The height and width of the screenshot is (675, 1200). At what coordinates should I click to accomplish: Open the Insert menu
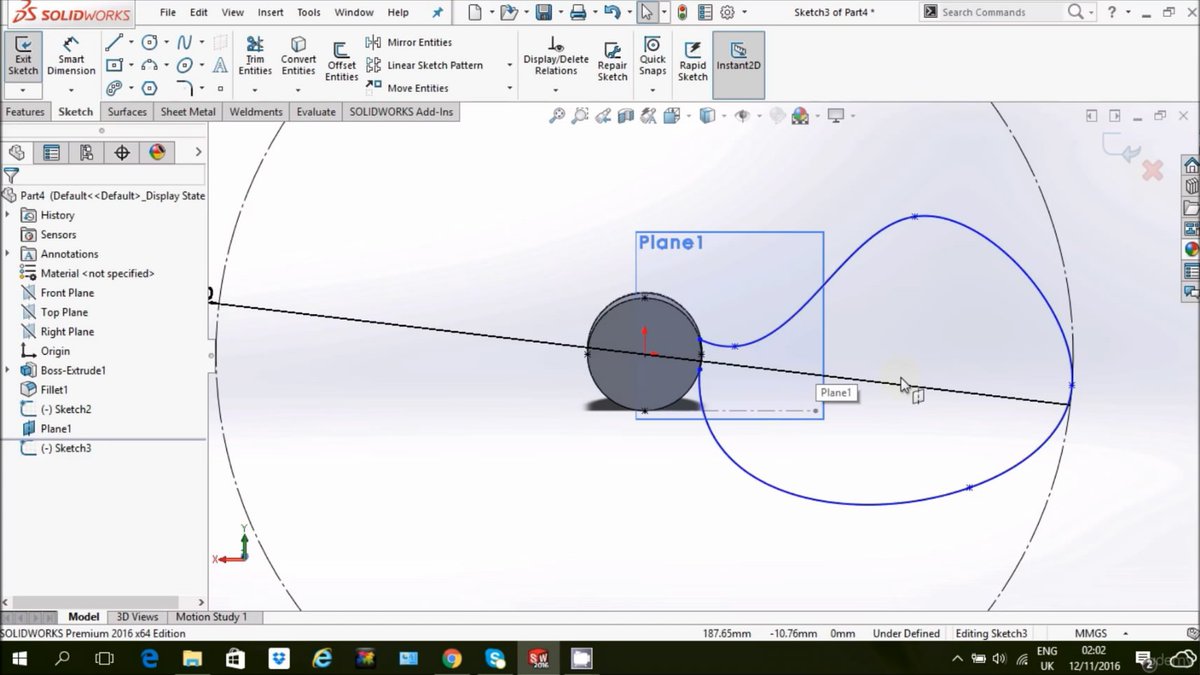pos(270,12)
